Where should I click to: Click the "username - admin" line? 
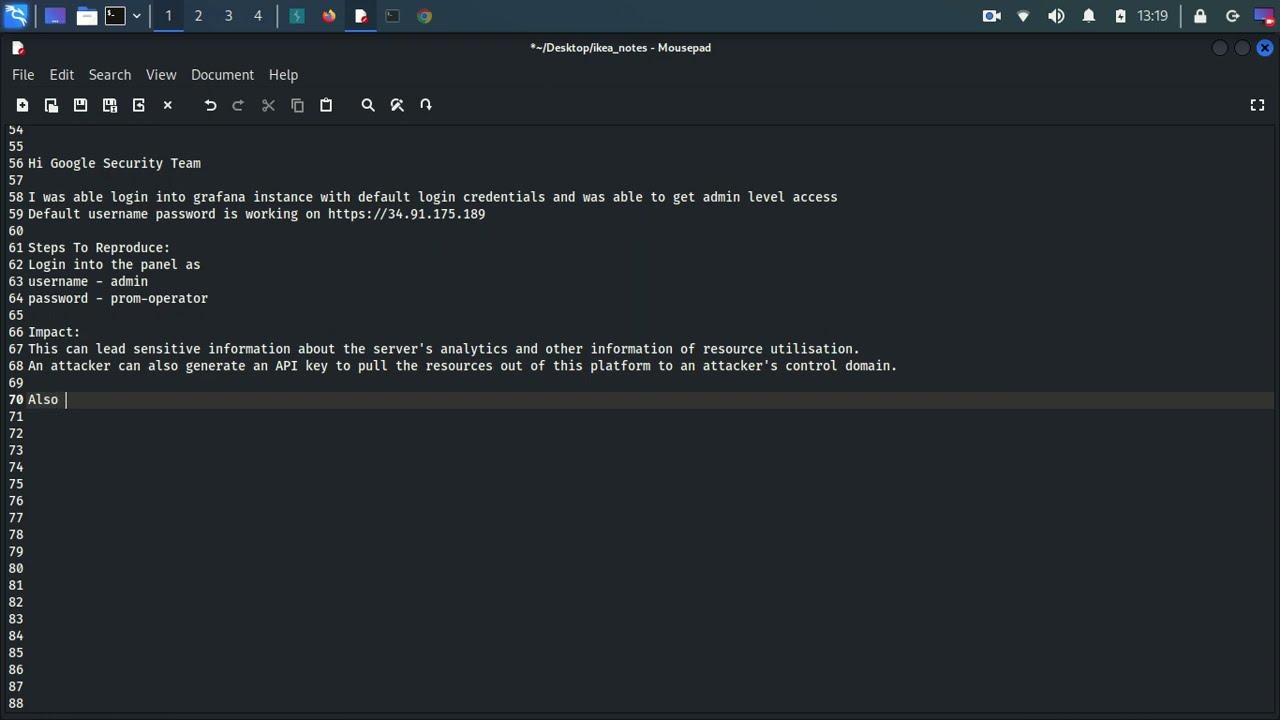(x=88, y=282)
